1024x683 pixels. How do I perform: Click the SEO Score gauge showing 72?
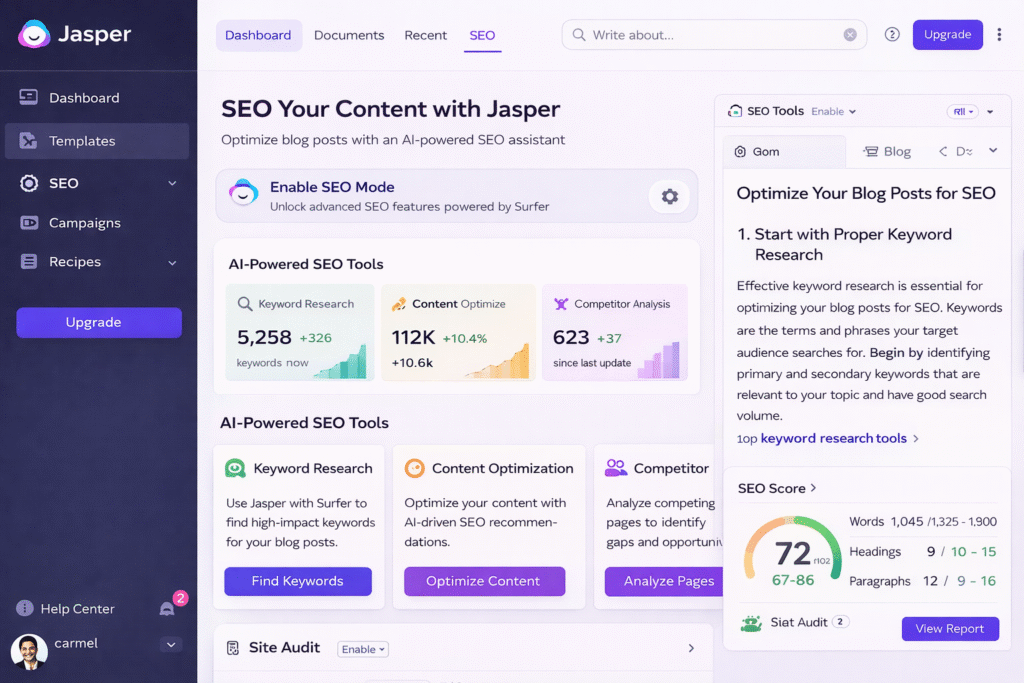[792, 558]
